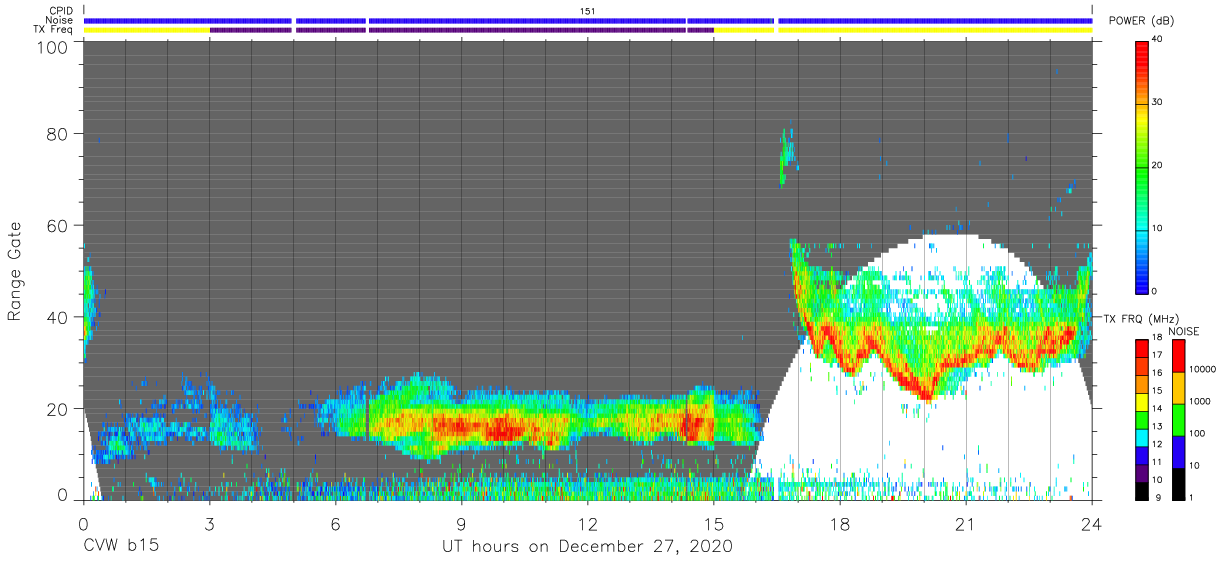Click the 'POWER (dB)' colorbar title

pyautogui.click(x=1142, y=21)
